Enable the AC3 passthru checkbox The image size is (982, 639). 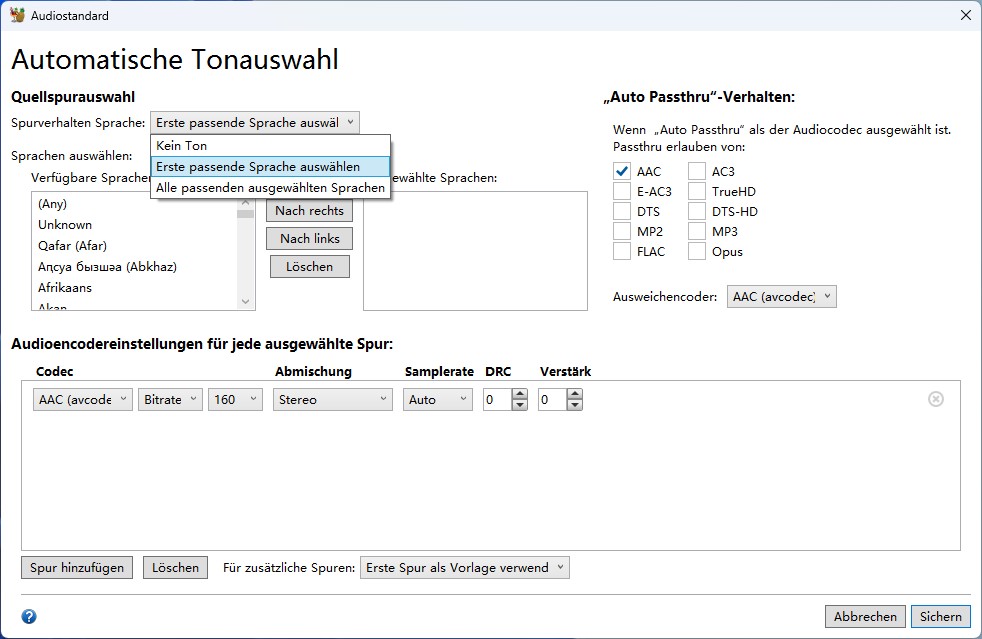click(x=697, y=171)
